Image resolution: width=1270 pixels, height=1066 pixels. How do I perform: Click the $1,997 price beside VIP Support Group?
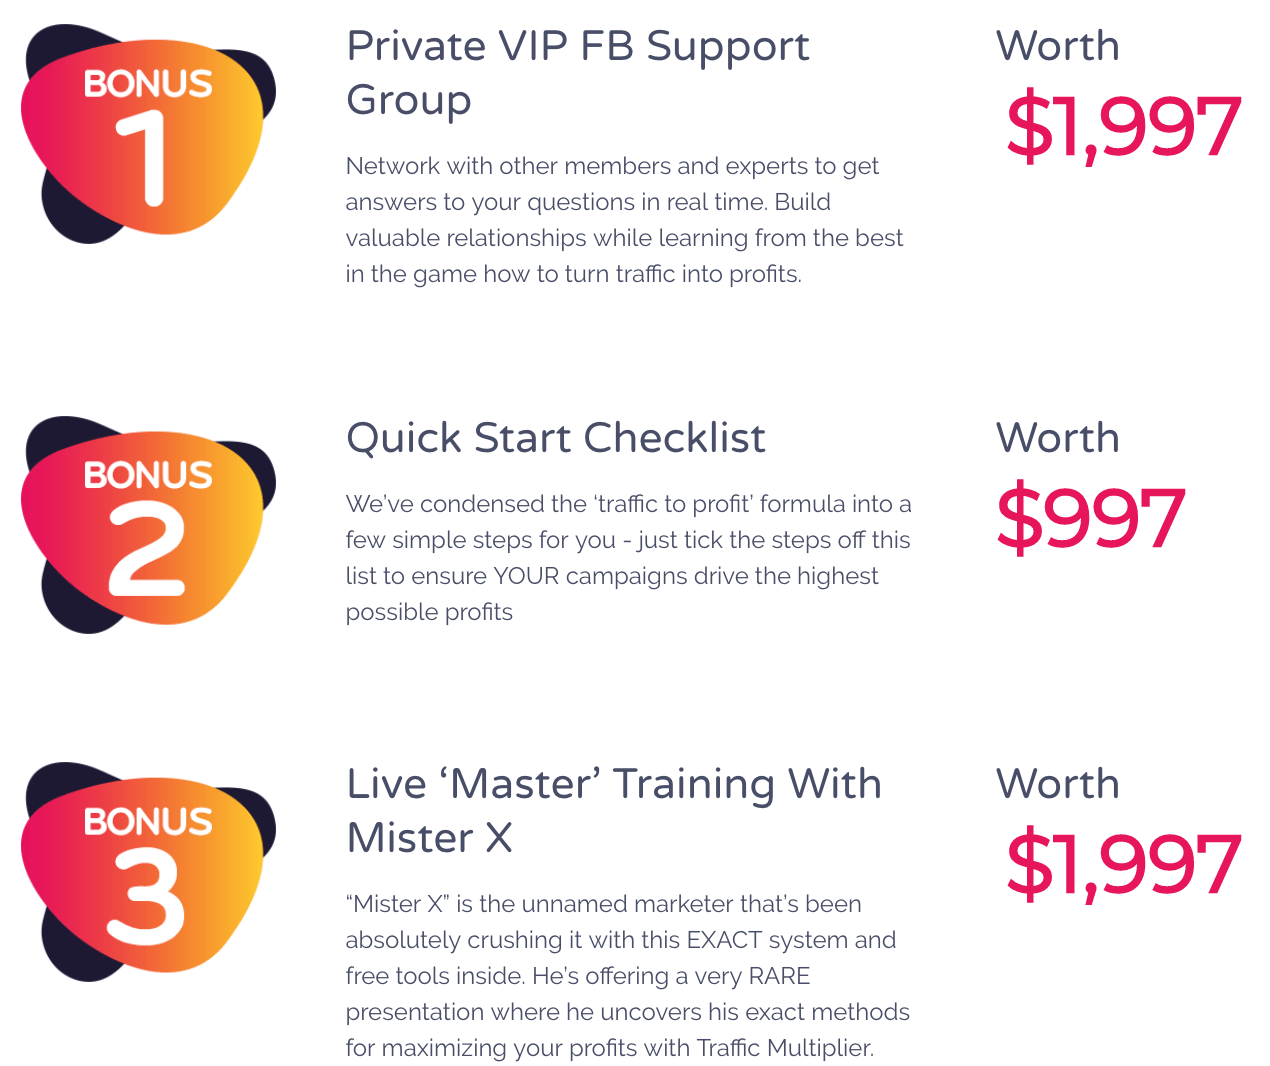click(1123, 127)
